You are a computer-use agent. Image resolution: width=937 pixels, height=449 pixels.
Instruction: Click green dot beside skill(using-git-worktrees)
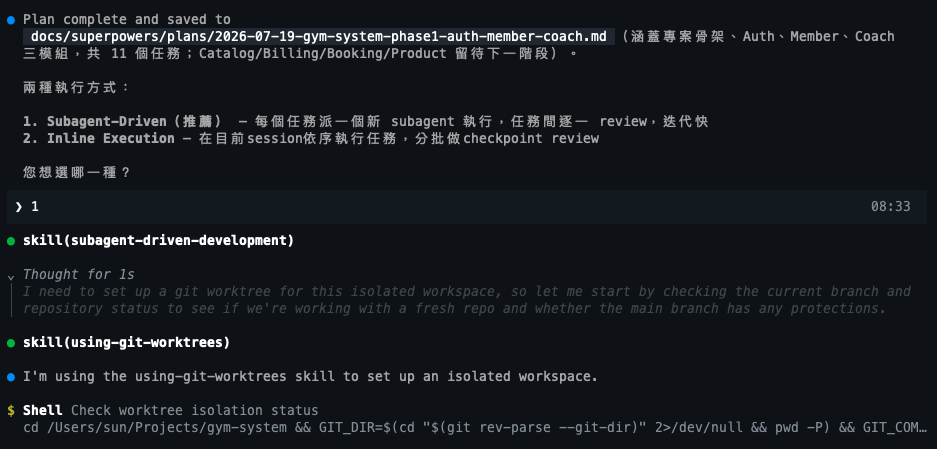(x=11, y=343)
